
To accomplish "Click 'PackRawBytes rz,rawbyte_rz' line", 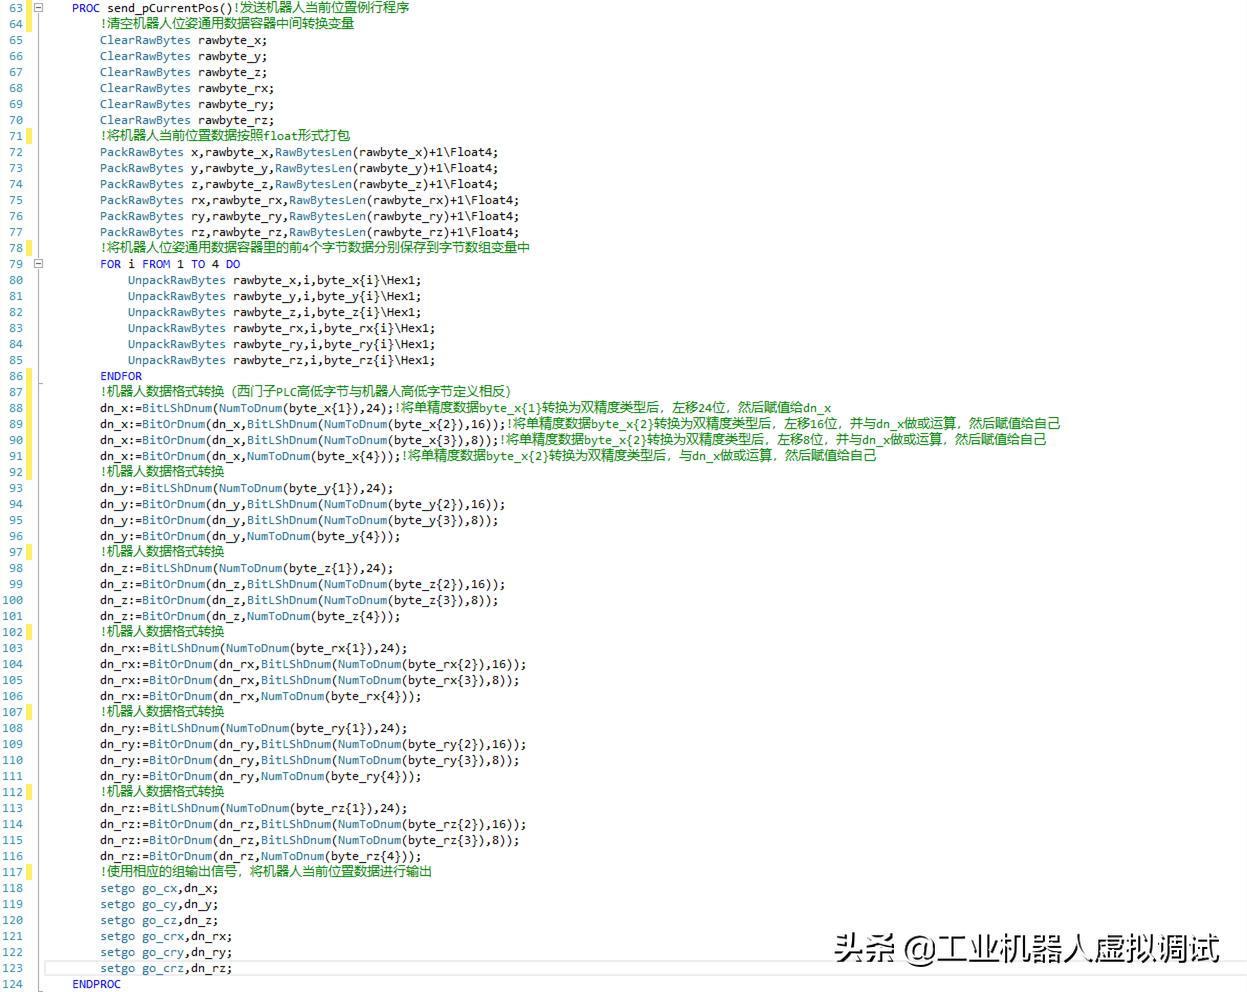I will click(x=309, y=232).
